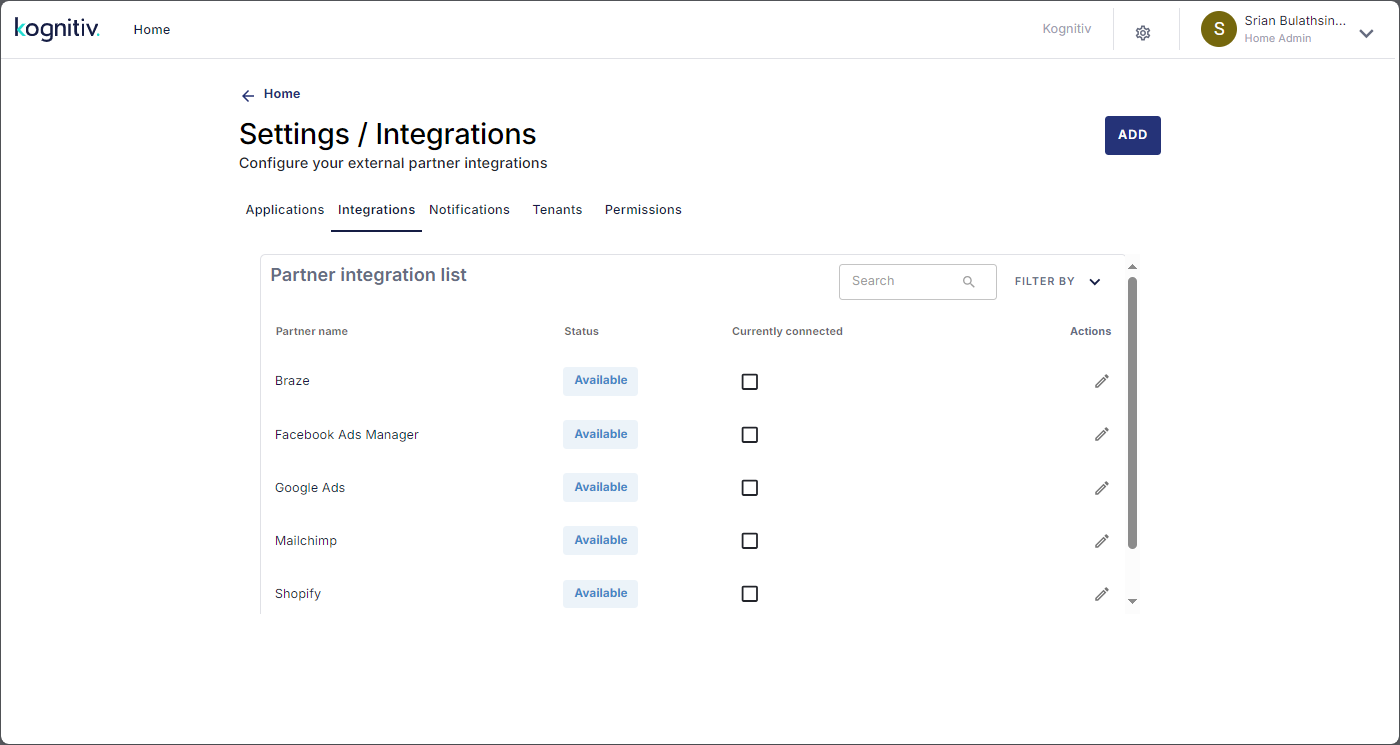Select the Shopify partner name
This screenshot has height=745, width=1400.
298,594
